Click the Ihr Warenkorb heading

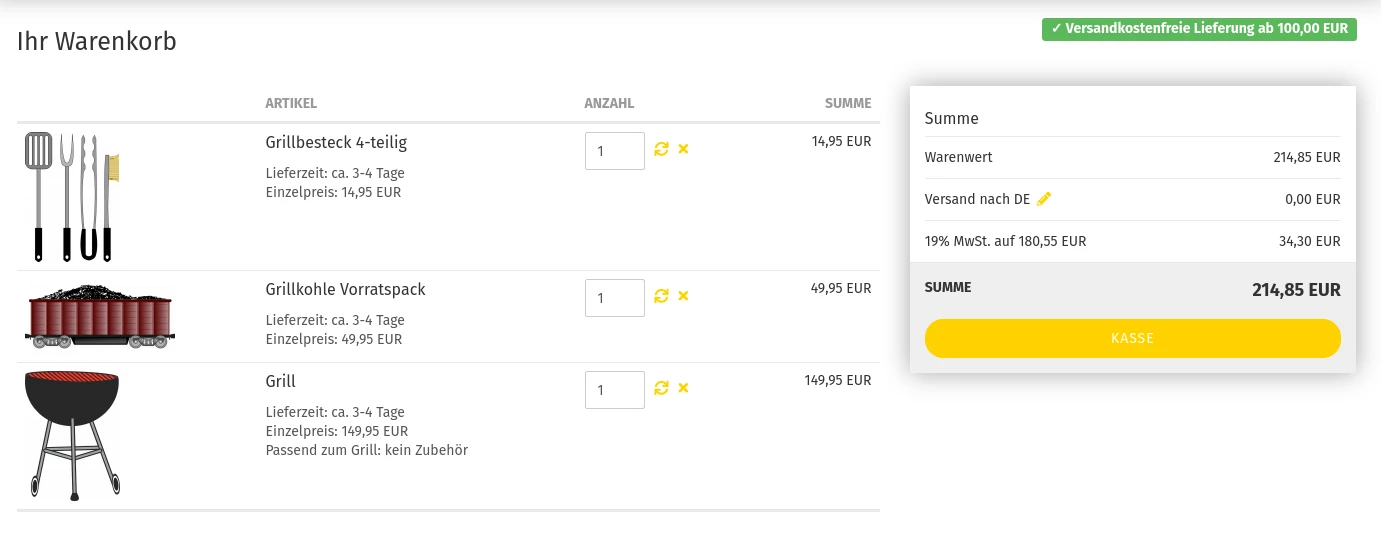(x=97, y=42)
